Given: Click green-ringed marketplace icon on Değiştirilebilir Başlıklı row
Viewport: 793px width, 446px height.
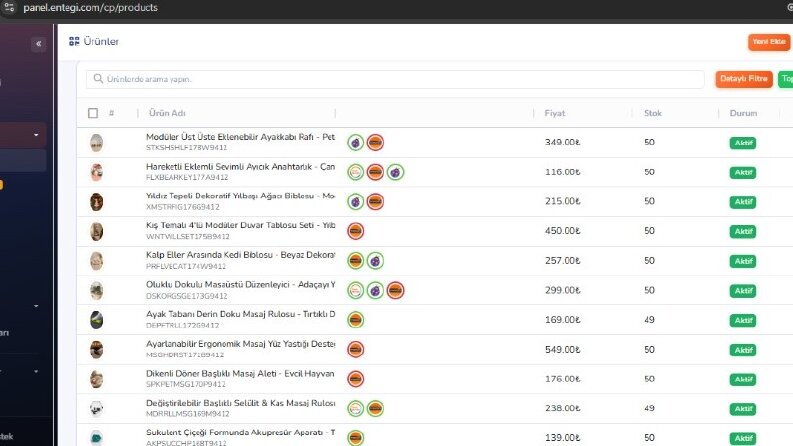Looking at the screenshot, I should [356, 409].
